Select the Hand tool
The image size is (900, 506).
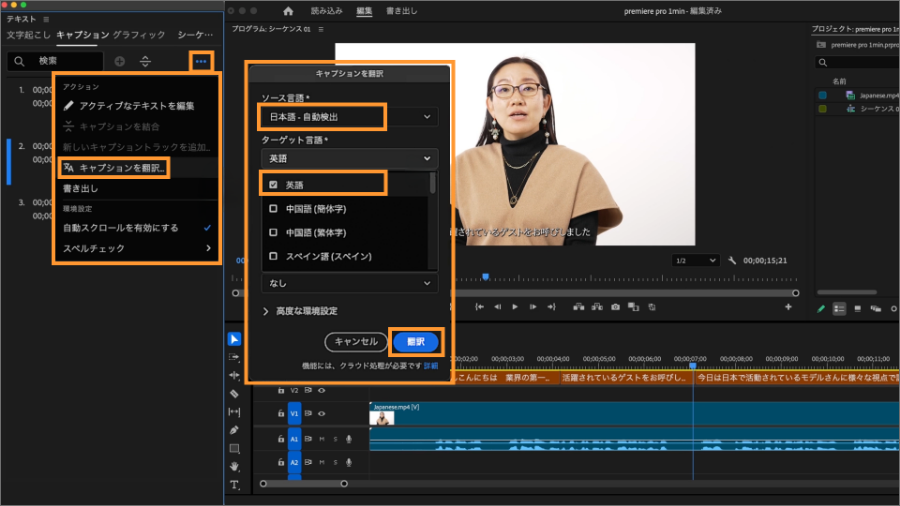point(234,466)
